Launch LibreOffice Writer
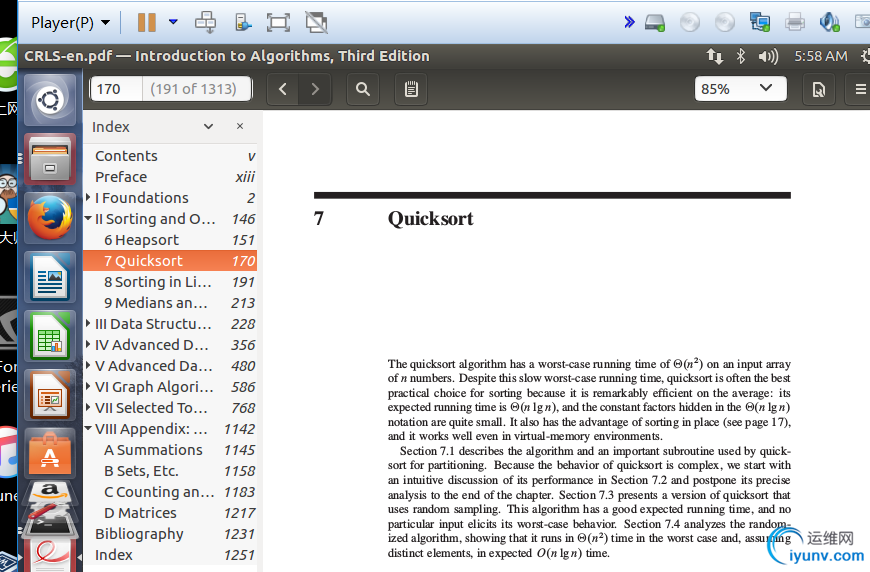This screenshot has width=870, height=572. pyautogui.click(x=50, y=277)
